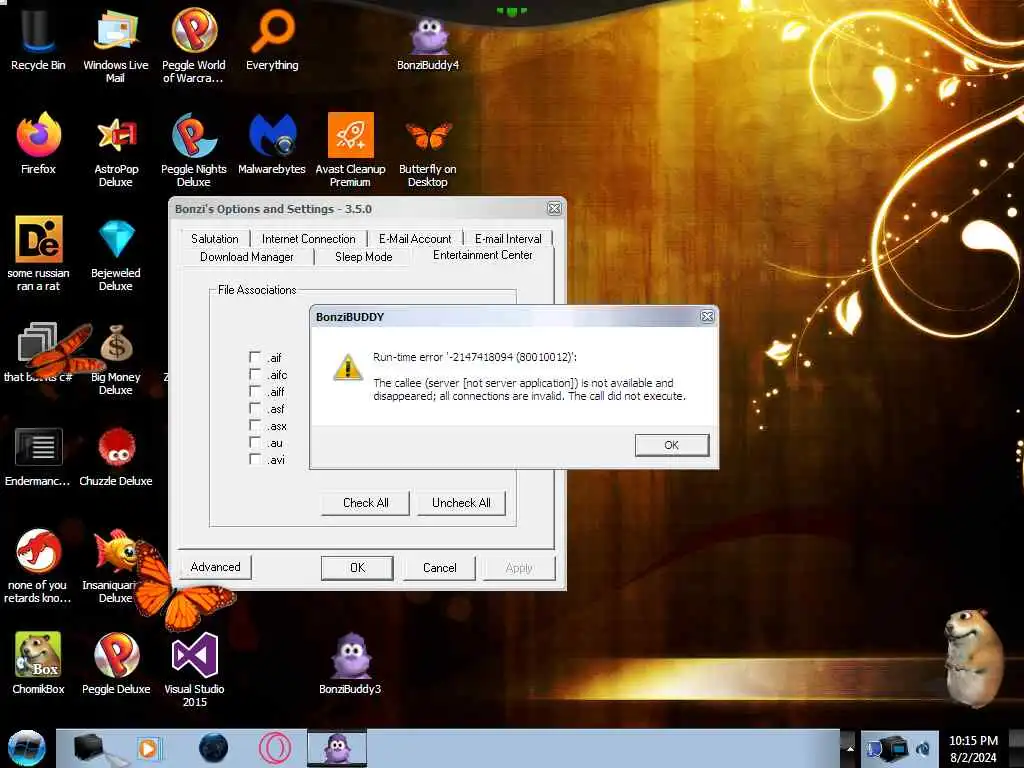Open the Sleep Mode tab
This screenshot has width=1024, height=768.
coord(363,257)
